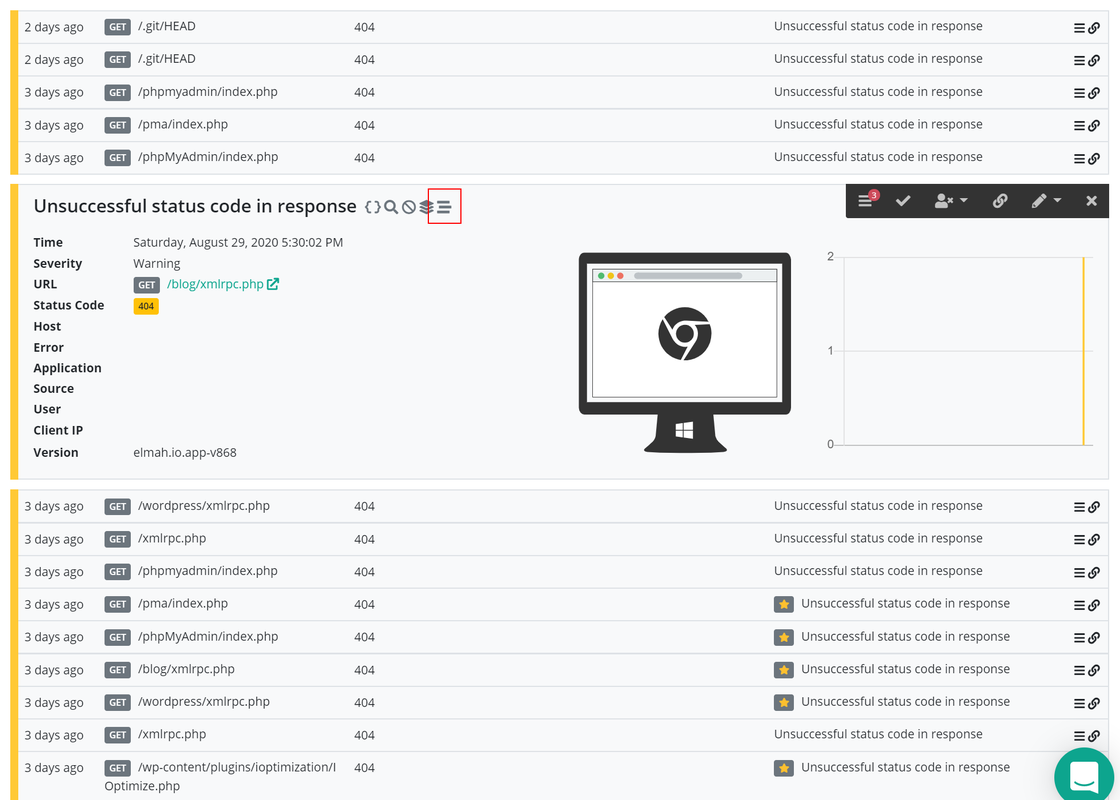The height and width of the screenshot is (800, 1120).
Task: Click the yellow bar in occurrences chart
Action: click(1084, 351)
